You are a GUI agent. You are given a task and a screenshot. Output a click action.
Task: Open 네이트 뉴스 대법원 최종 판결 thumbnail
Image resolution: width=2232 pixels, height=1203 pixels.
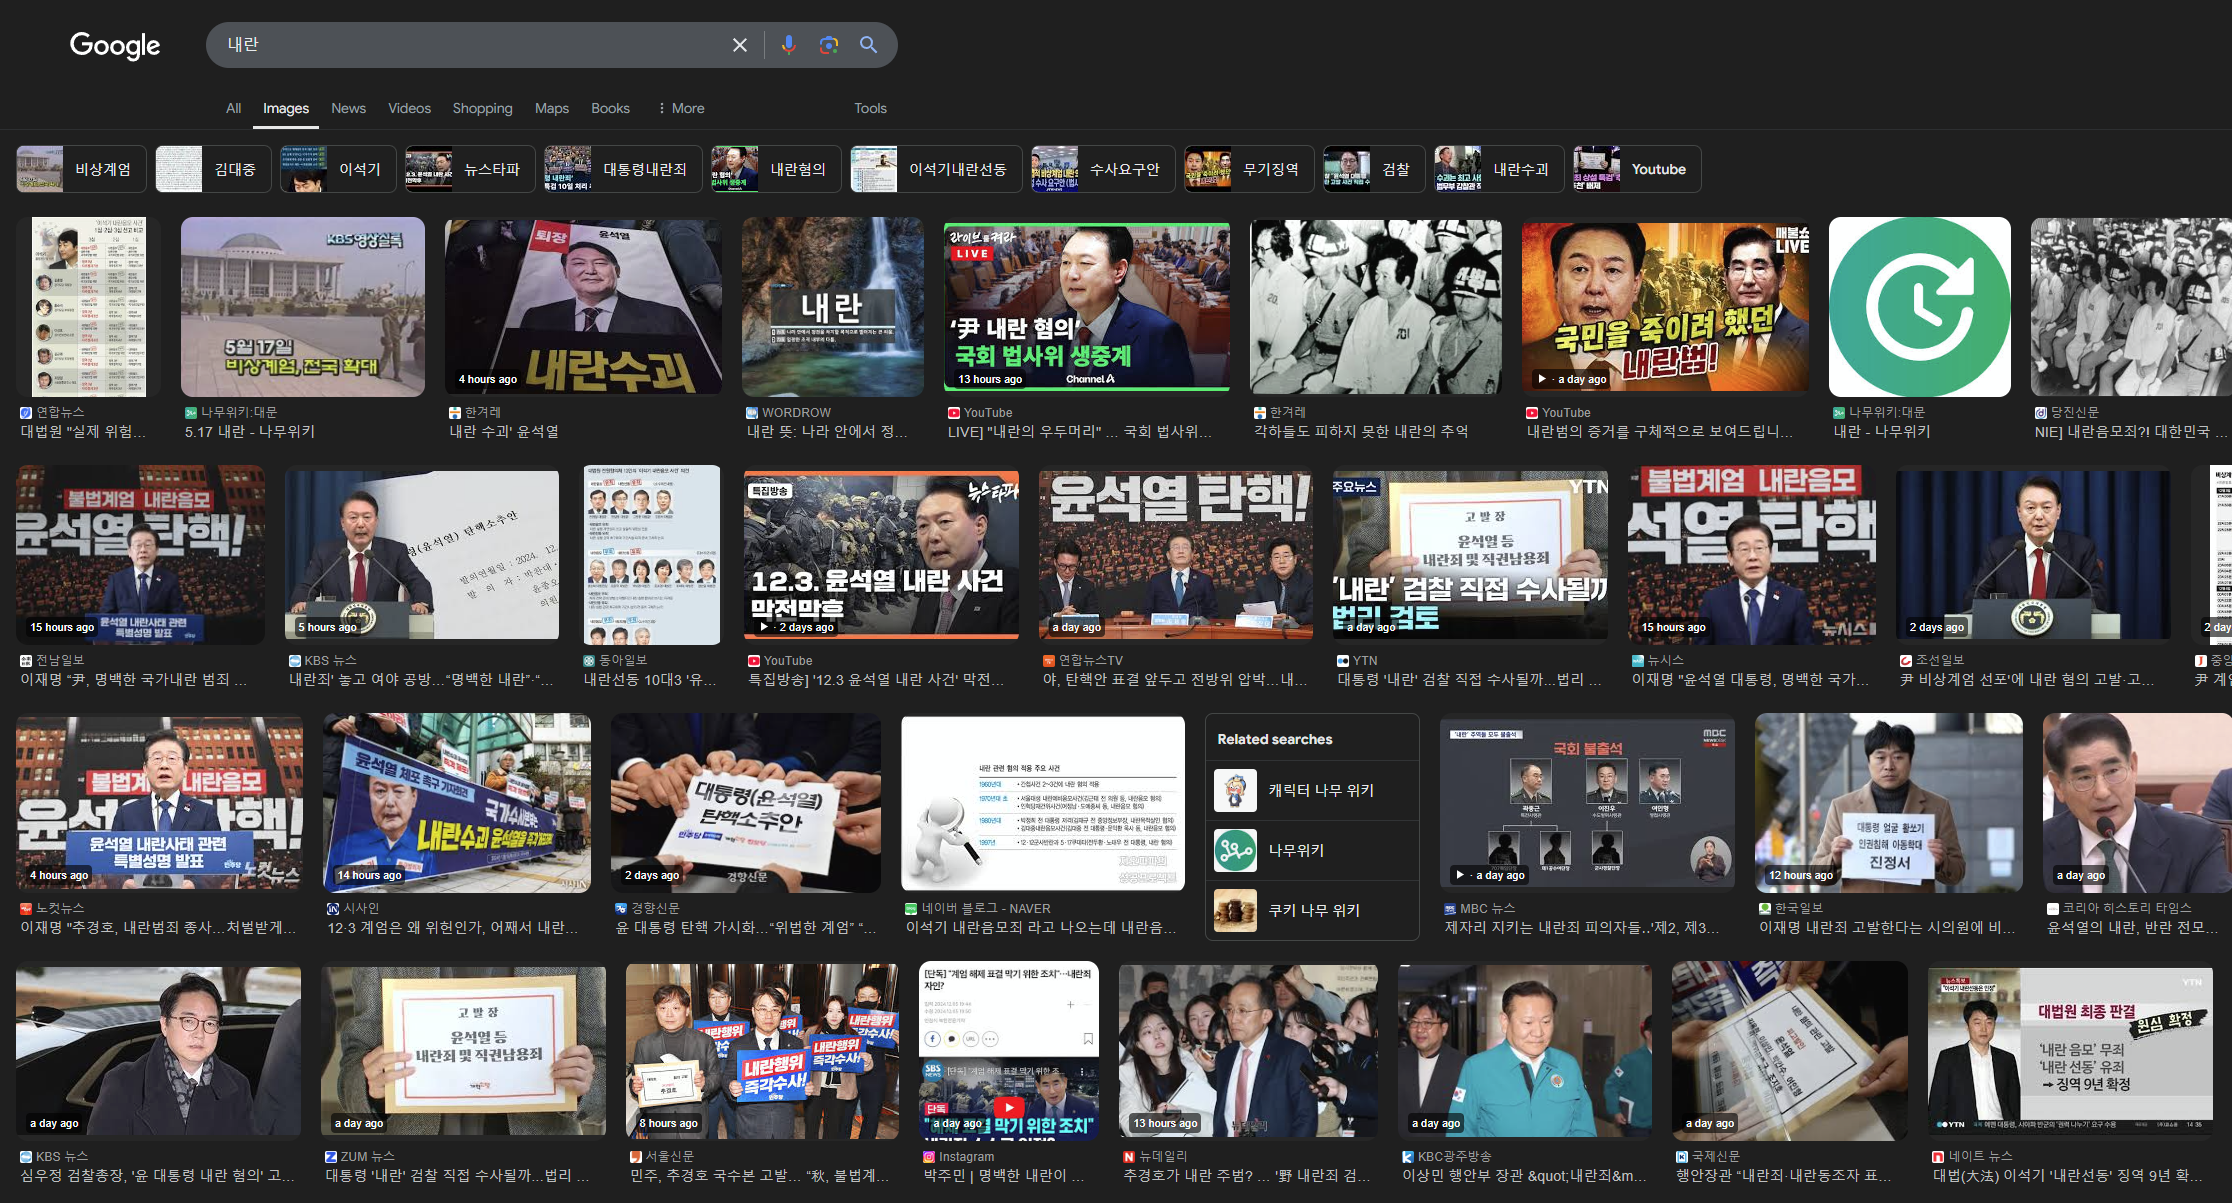click(2071, 1051)
